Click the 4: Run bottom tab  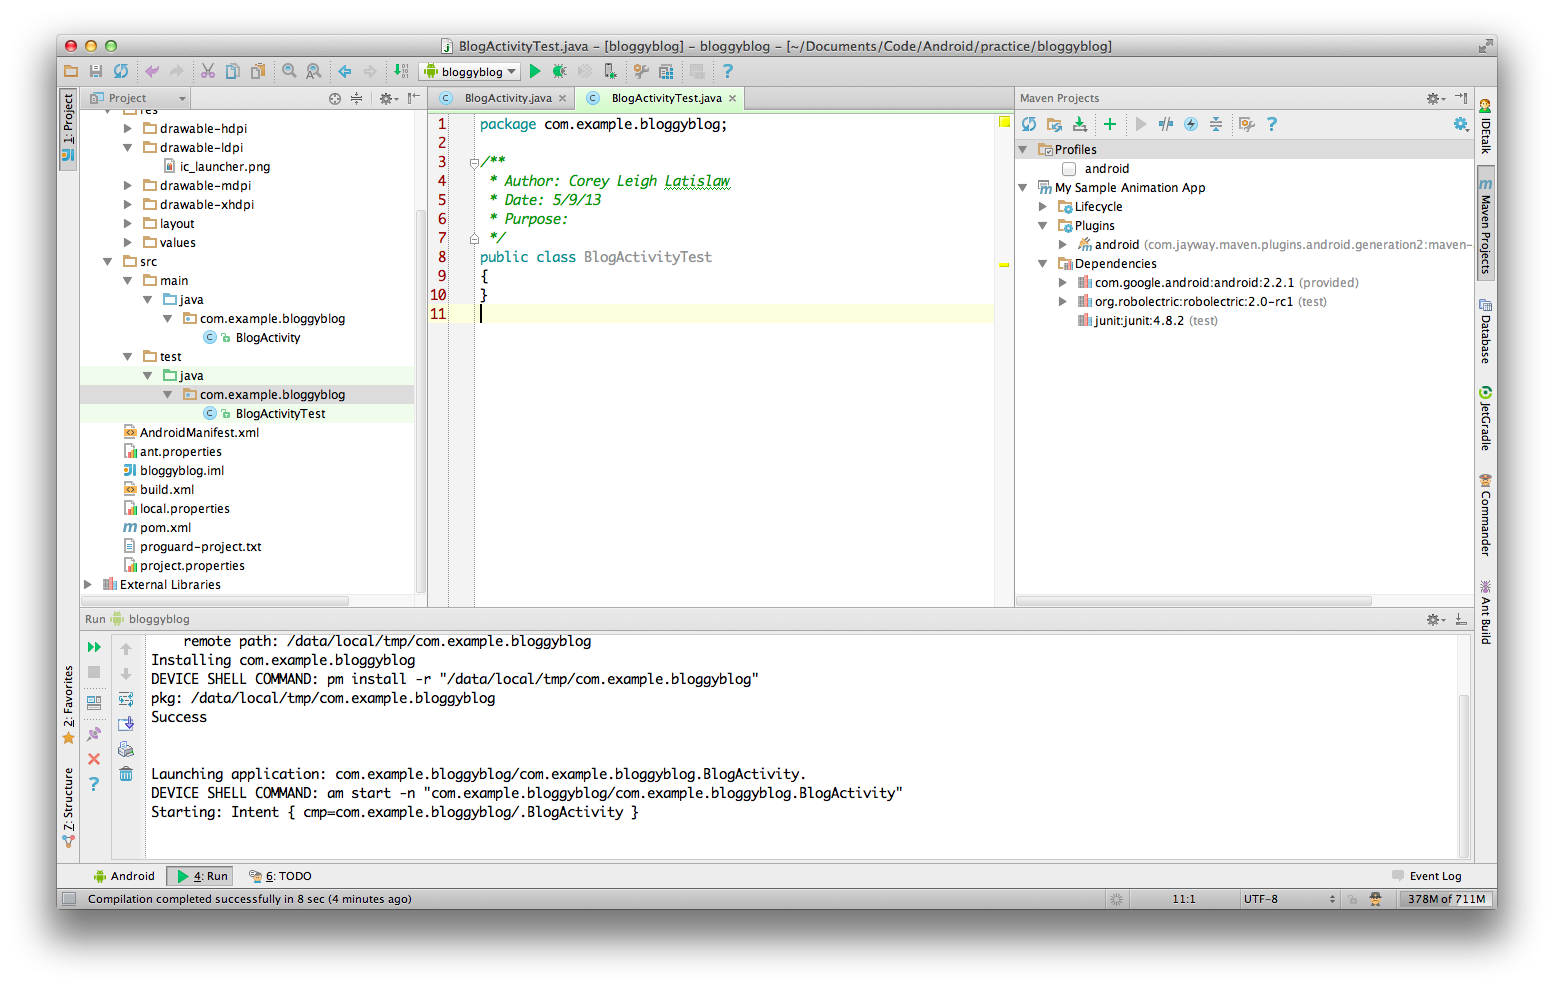point(200,876)
